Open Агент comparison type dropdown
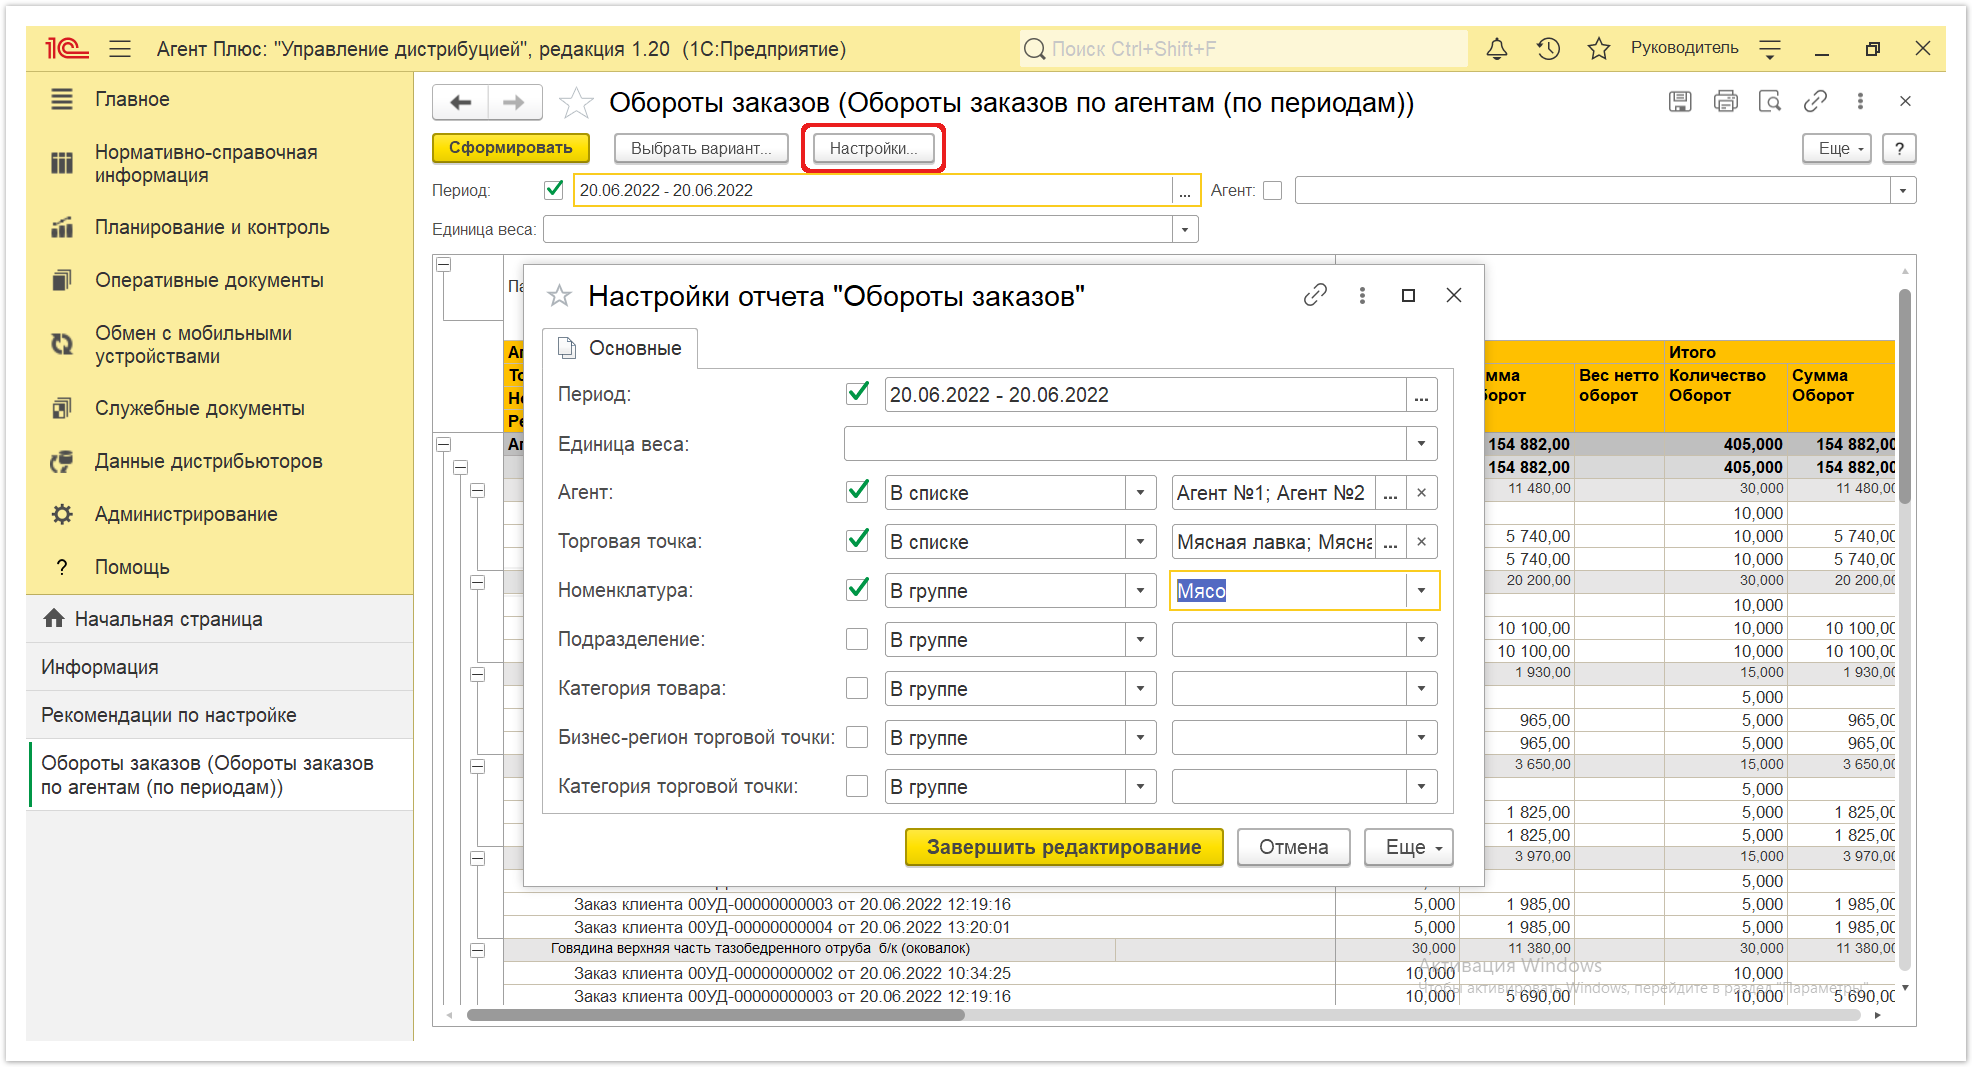1972x1067 pixels. [1140, 493]
